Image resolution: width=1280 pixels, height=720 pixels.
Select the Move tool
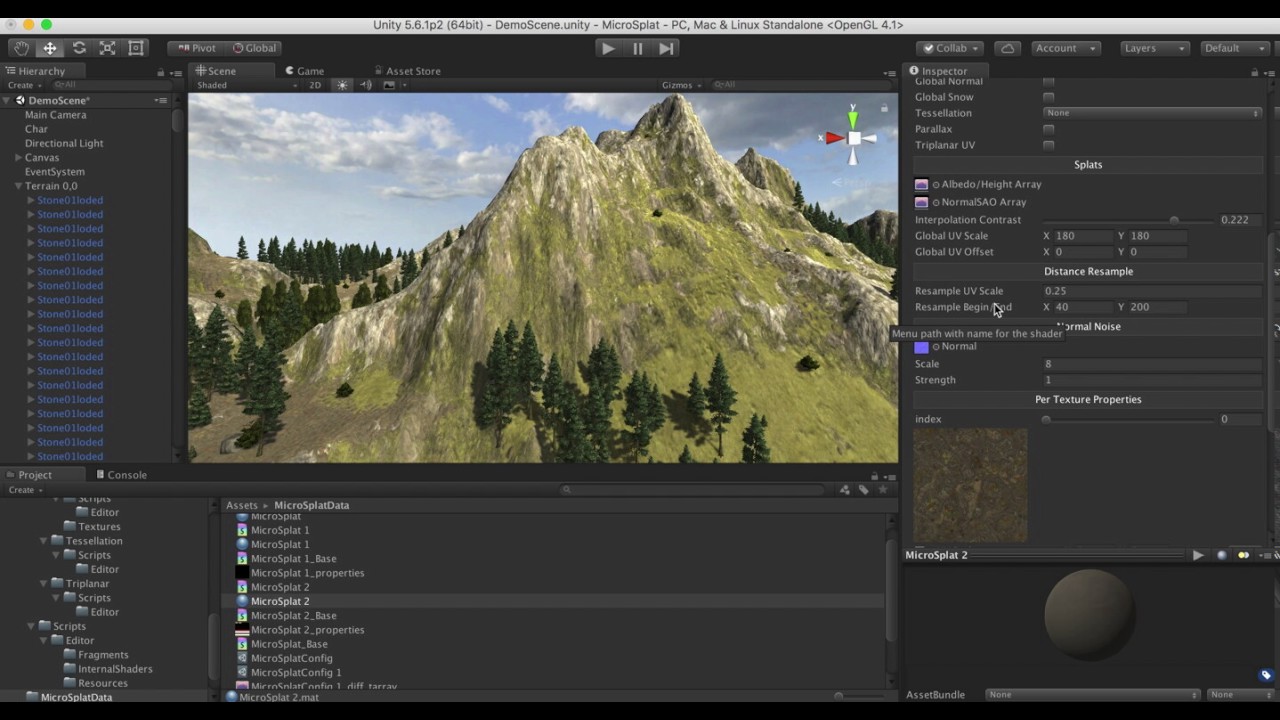(x=50, y=48)
